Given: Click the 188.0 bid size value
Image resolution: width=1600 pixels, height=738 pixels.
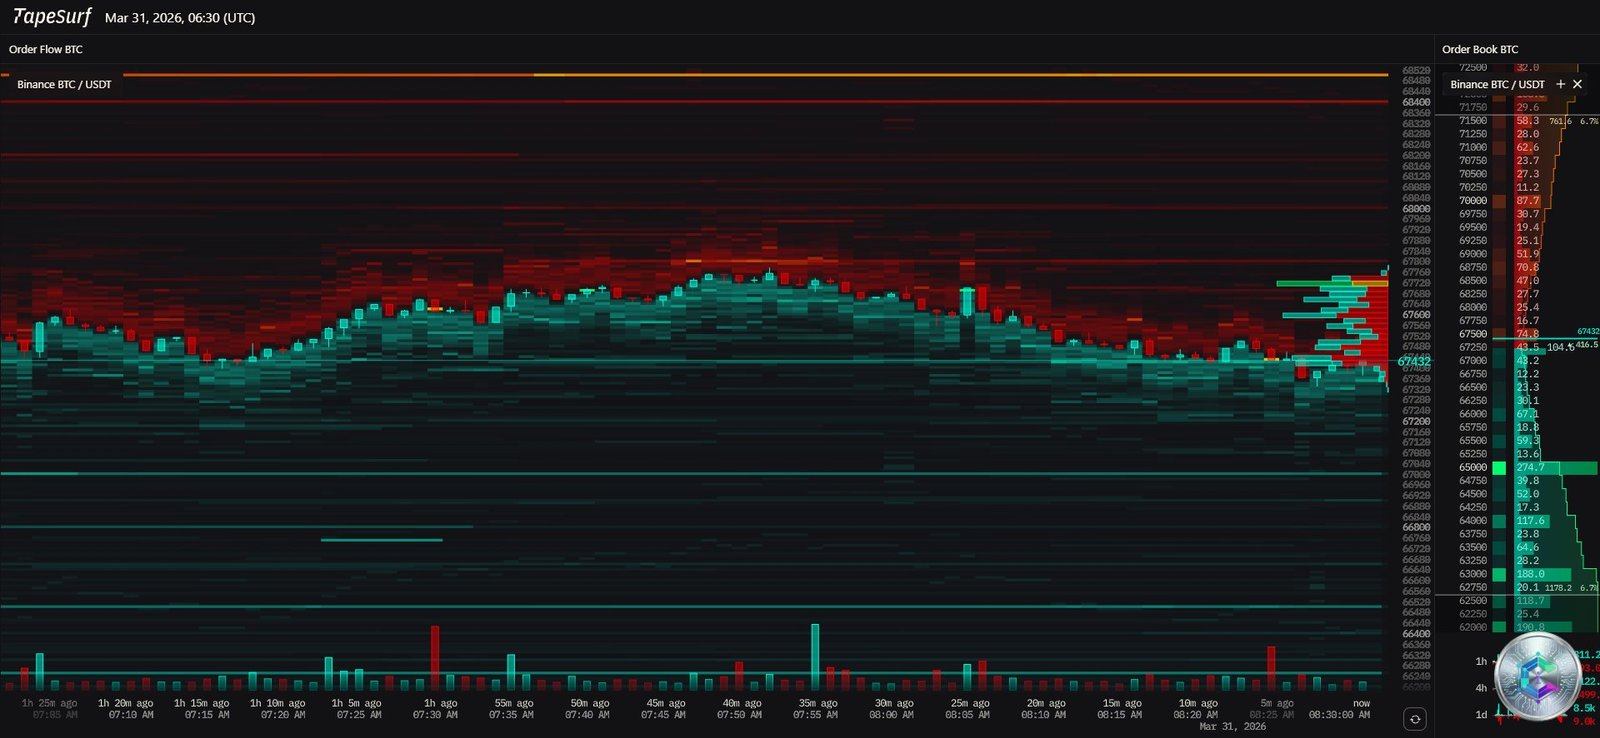Looking at the screenshot, I should pyautogui.click(x=1530, y=574).
